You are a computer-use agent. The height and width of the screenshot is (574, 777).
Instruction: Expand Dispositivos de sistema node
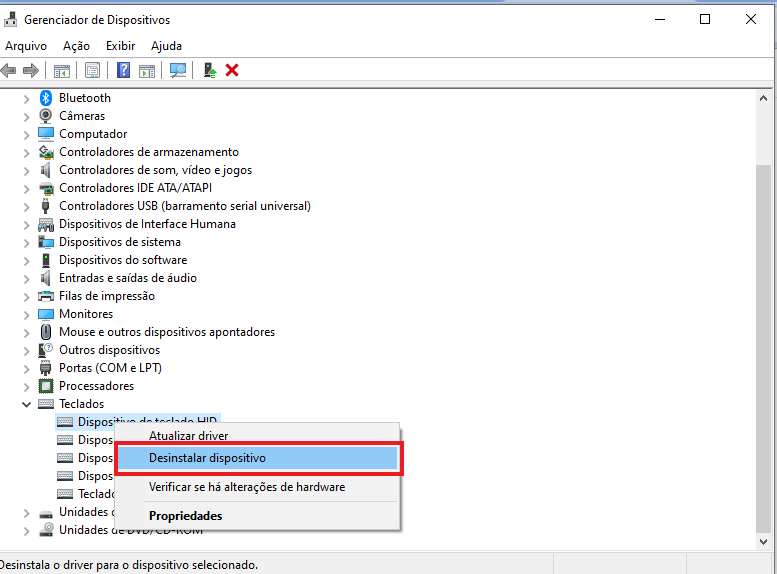[x=26, y=242]
